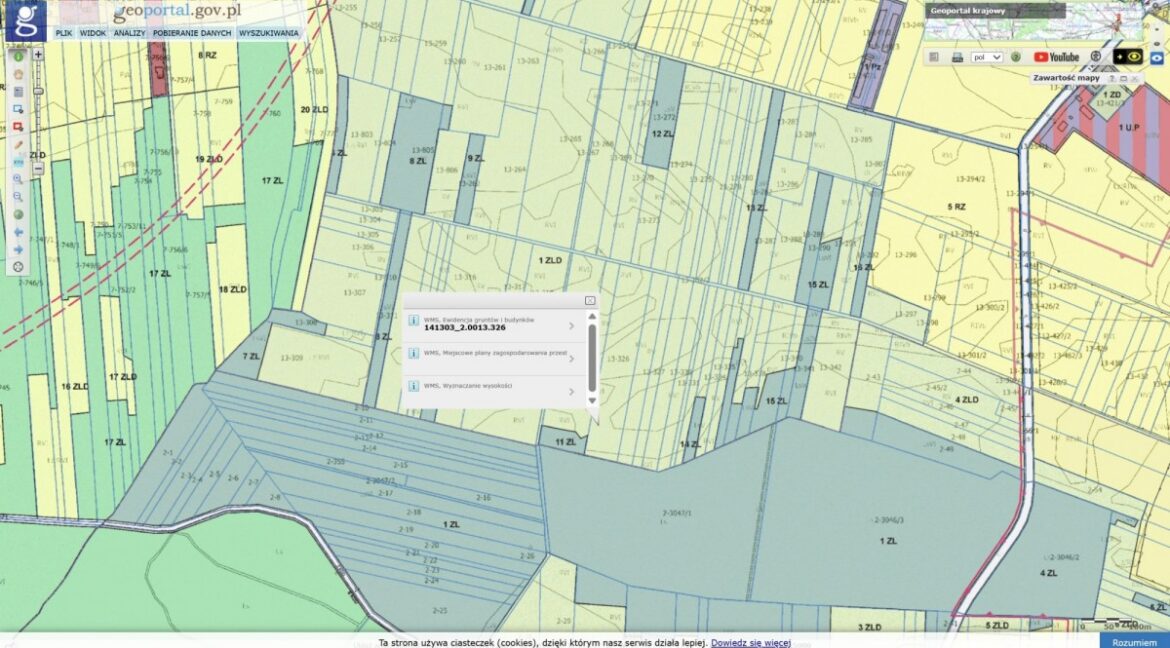1170x648 pixels.
Task: Open the 'pol' language dropdown
Action: click(987, 57)
